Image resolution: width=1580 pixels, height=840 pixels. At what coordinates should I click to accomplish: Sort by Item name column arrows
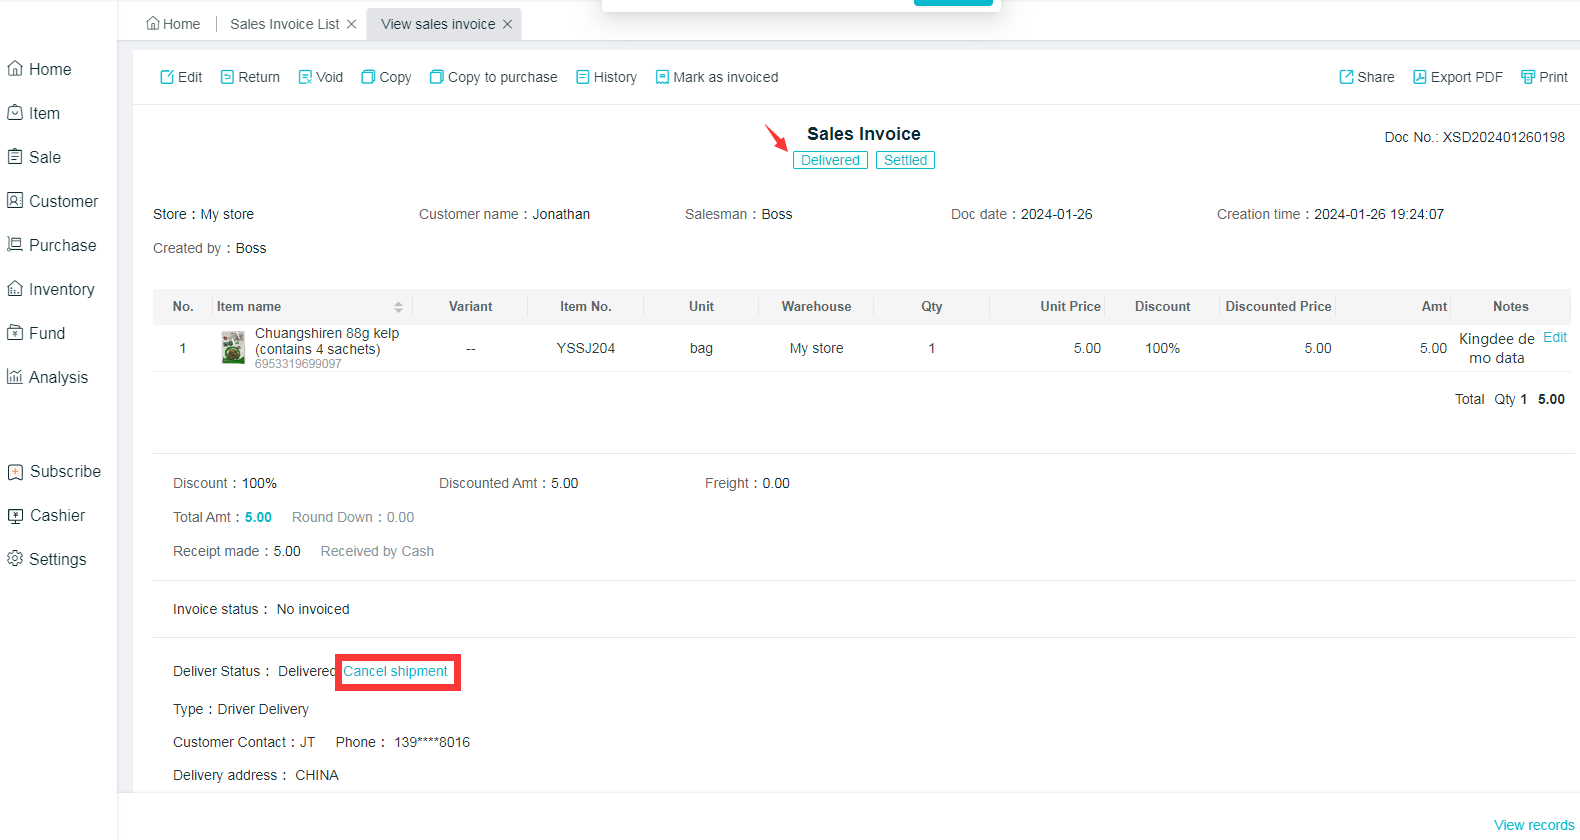(x=398, y=307)
